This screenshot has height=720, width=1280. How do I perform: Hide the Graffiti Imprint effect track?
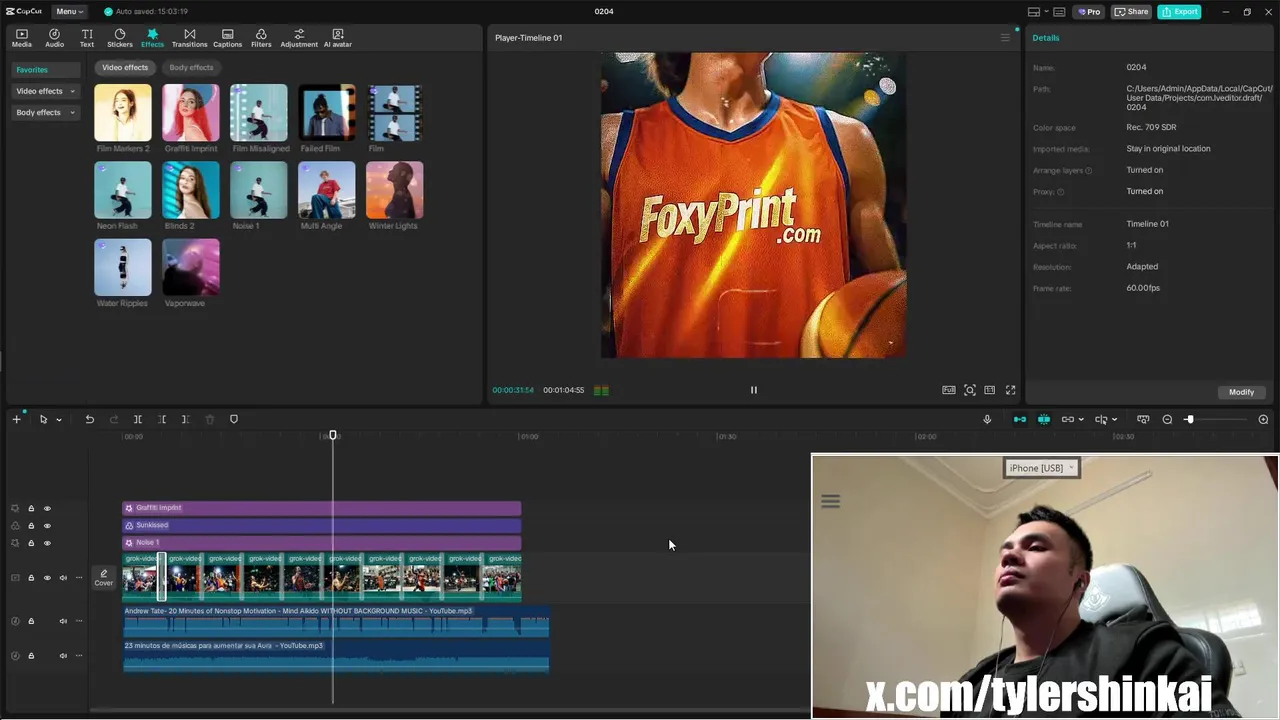[47, 508]
